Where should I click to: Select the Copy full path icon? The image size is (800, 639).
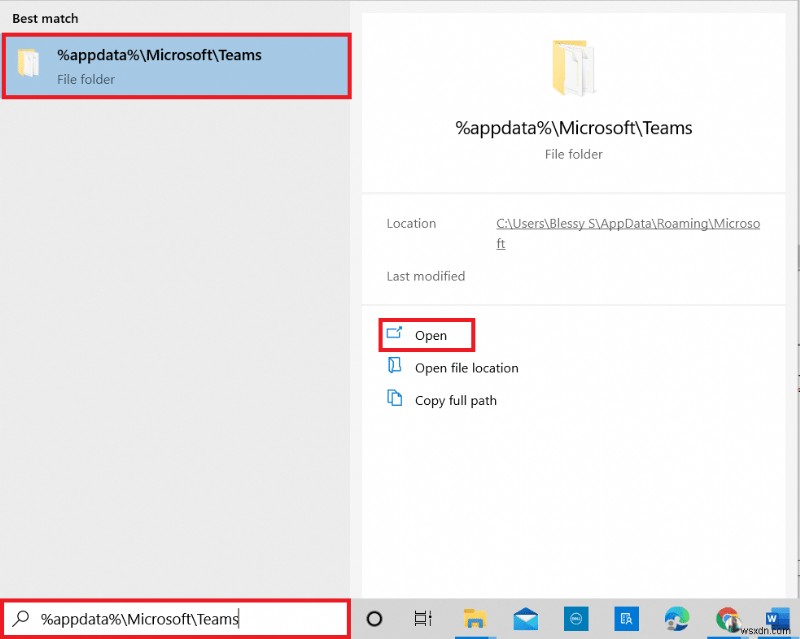[x=393, y=399]
